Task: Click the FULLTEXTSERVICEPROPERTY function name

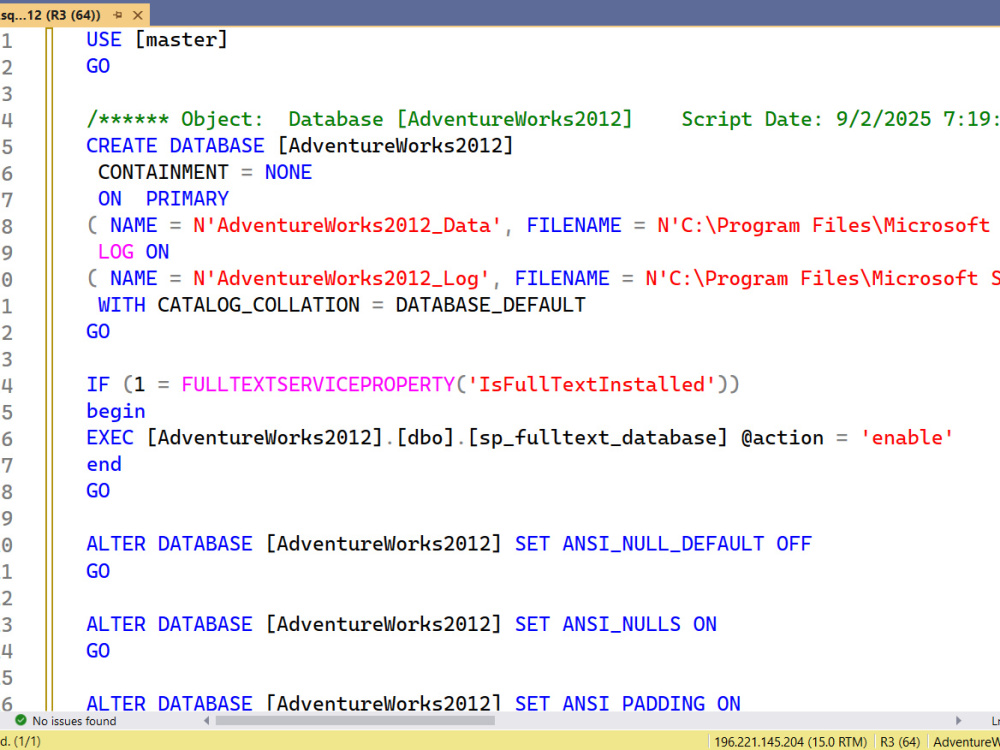Action: [x=318, y=385]
